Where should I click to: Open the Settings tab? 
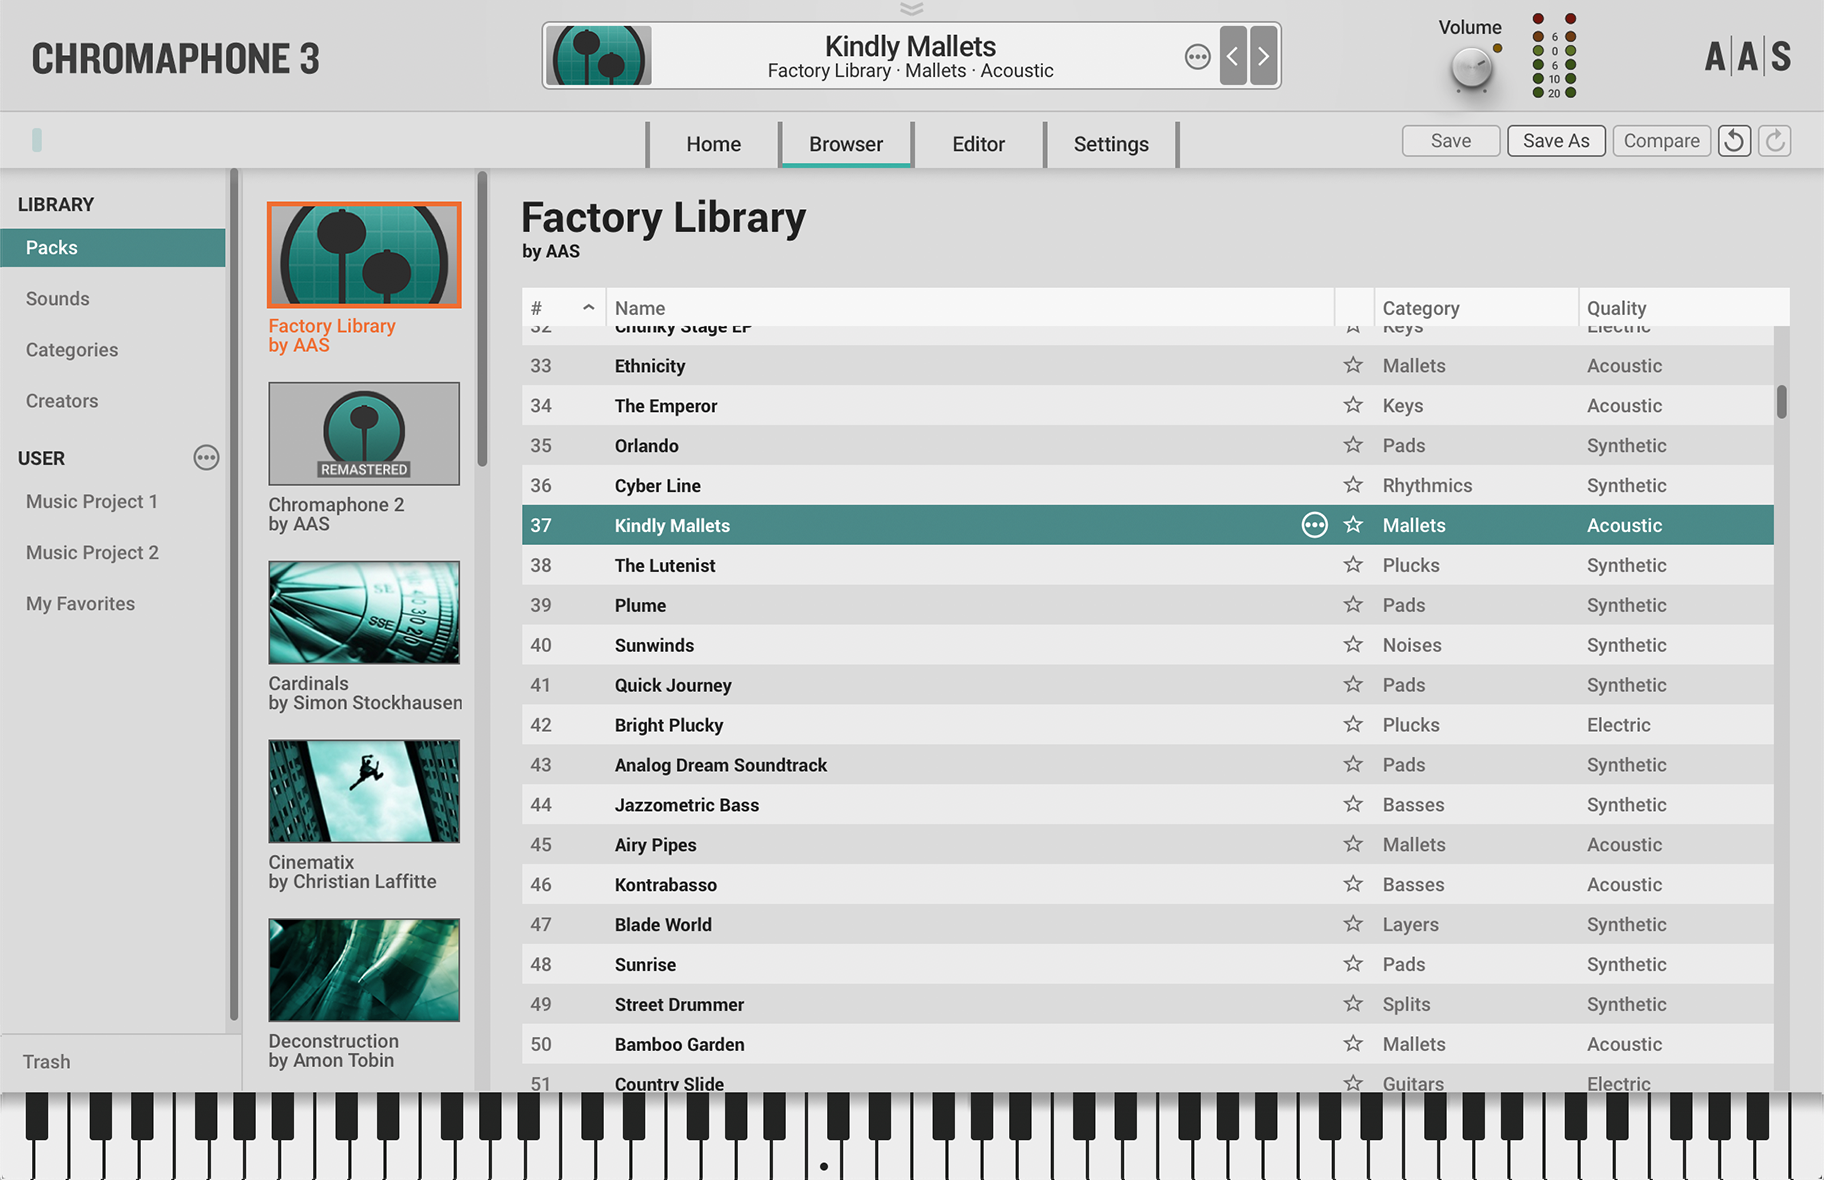(1110, 143)
